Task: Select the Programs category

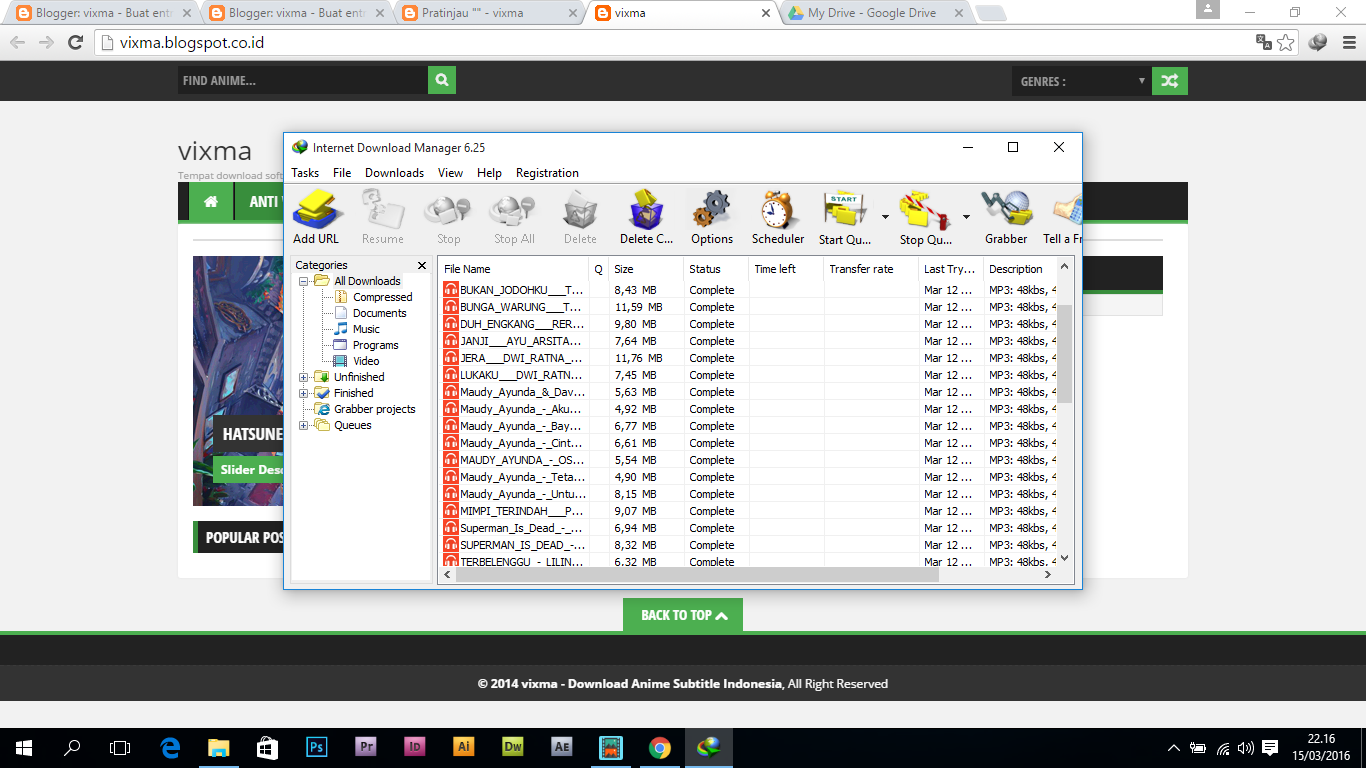Action: click(x=375, y=345)
